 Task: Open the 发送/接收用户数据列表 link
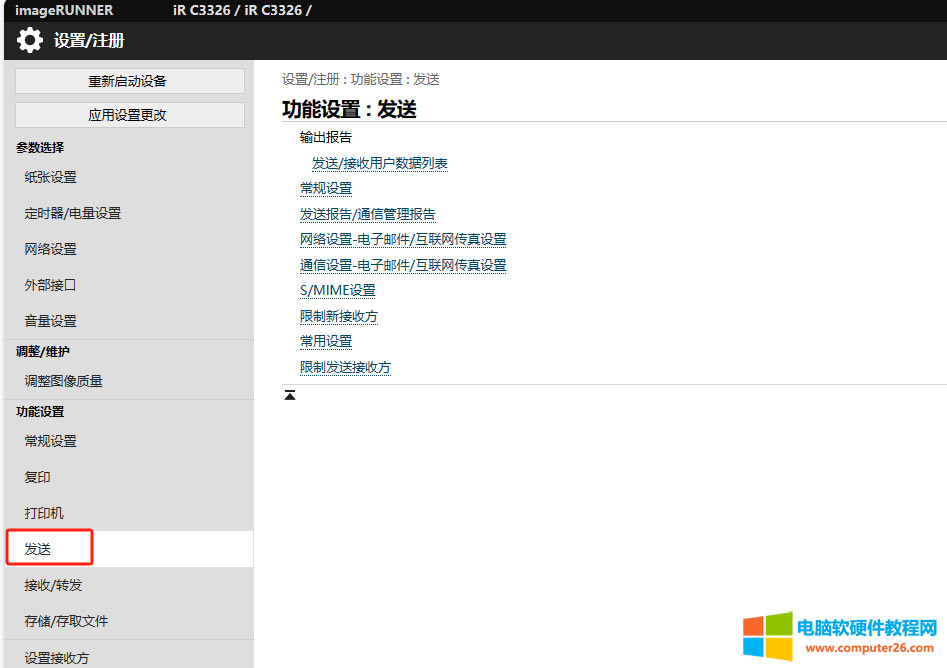click(379, 163)
